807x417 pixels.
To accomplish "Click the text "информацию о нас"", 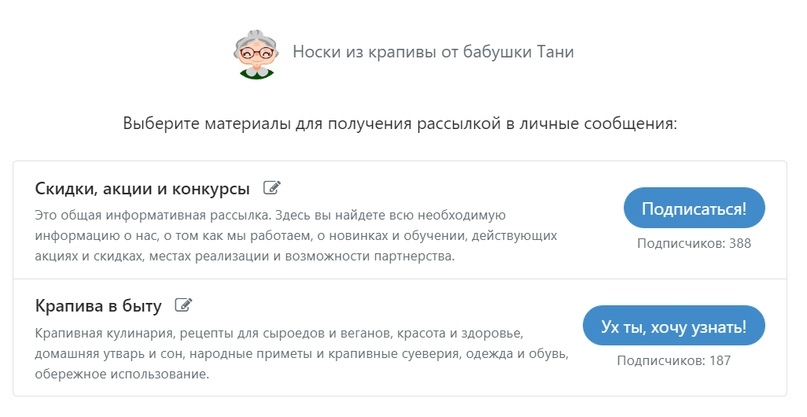I will 89,237.
